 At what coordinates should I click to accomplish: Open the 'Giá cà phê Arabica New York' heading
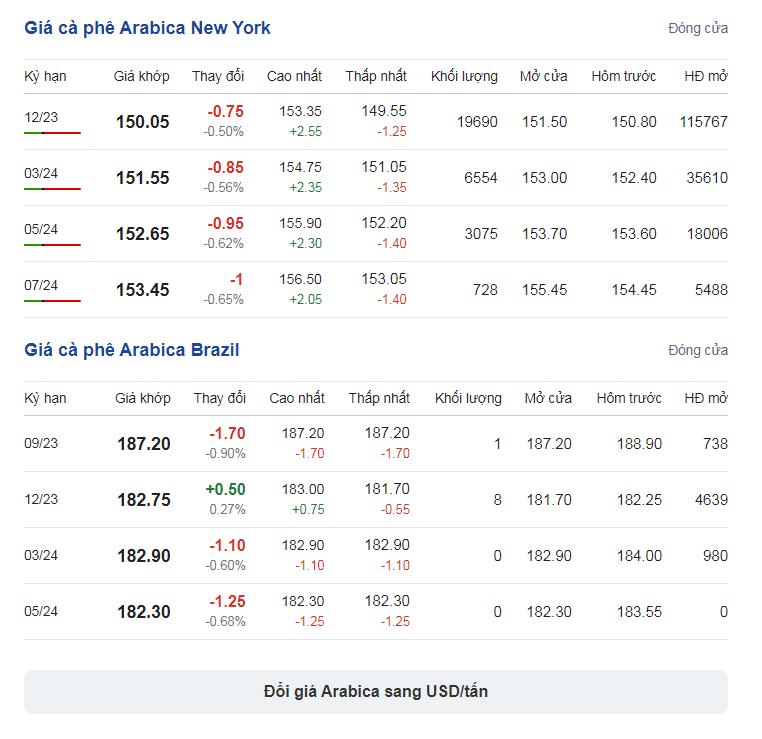click(147, 28)
